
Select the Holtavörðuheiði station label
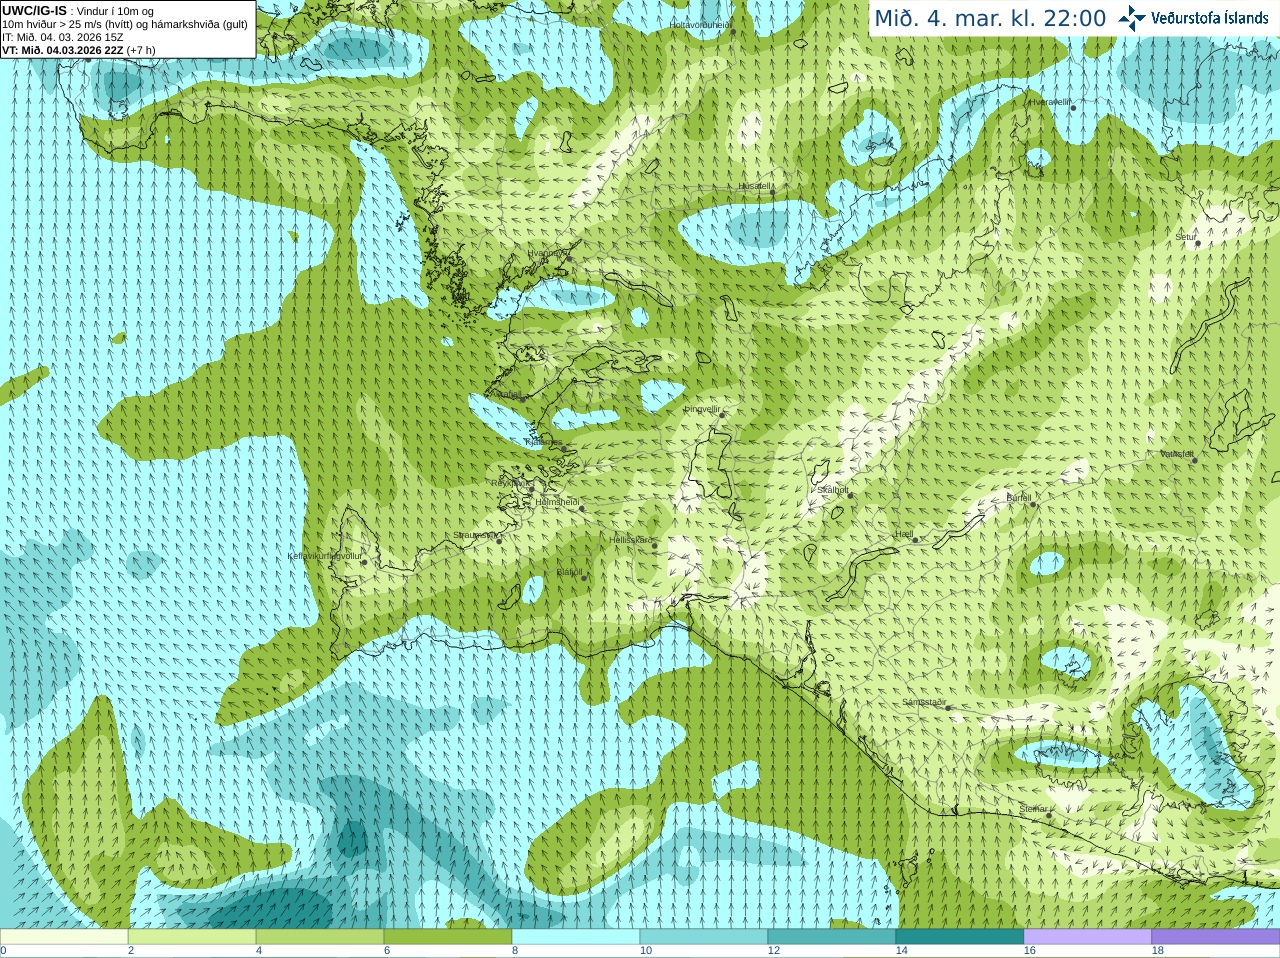pos(700,24)
